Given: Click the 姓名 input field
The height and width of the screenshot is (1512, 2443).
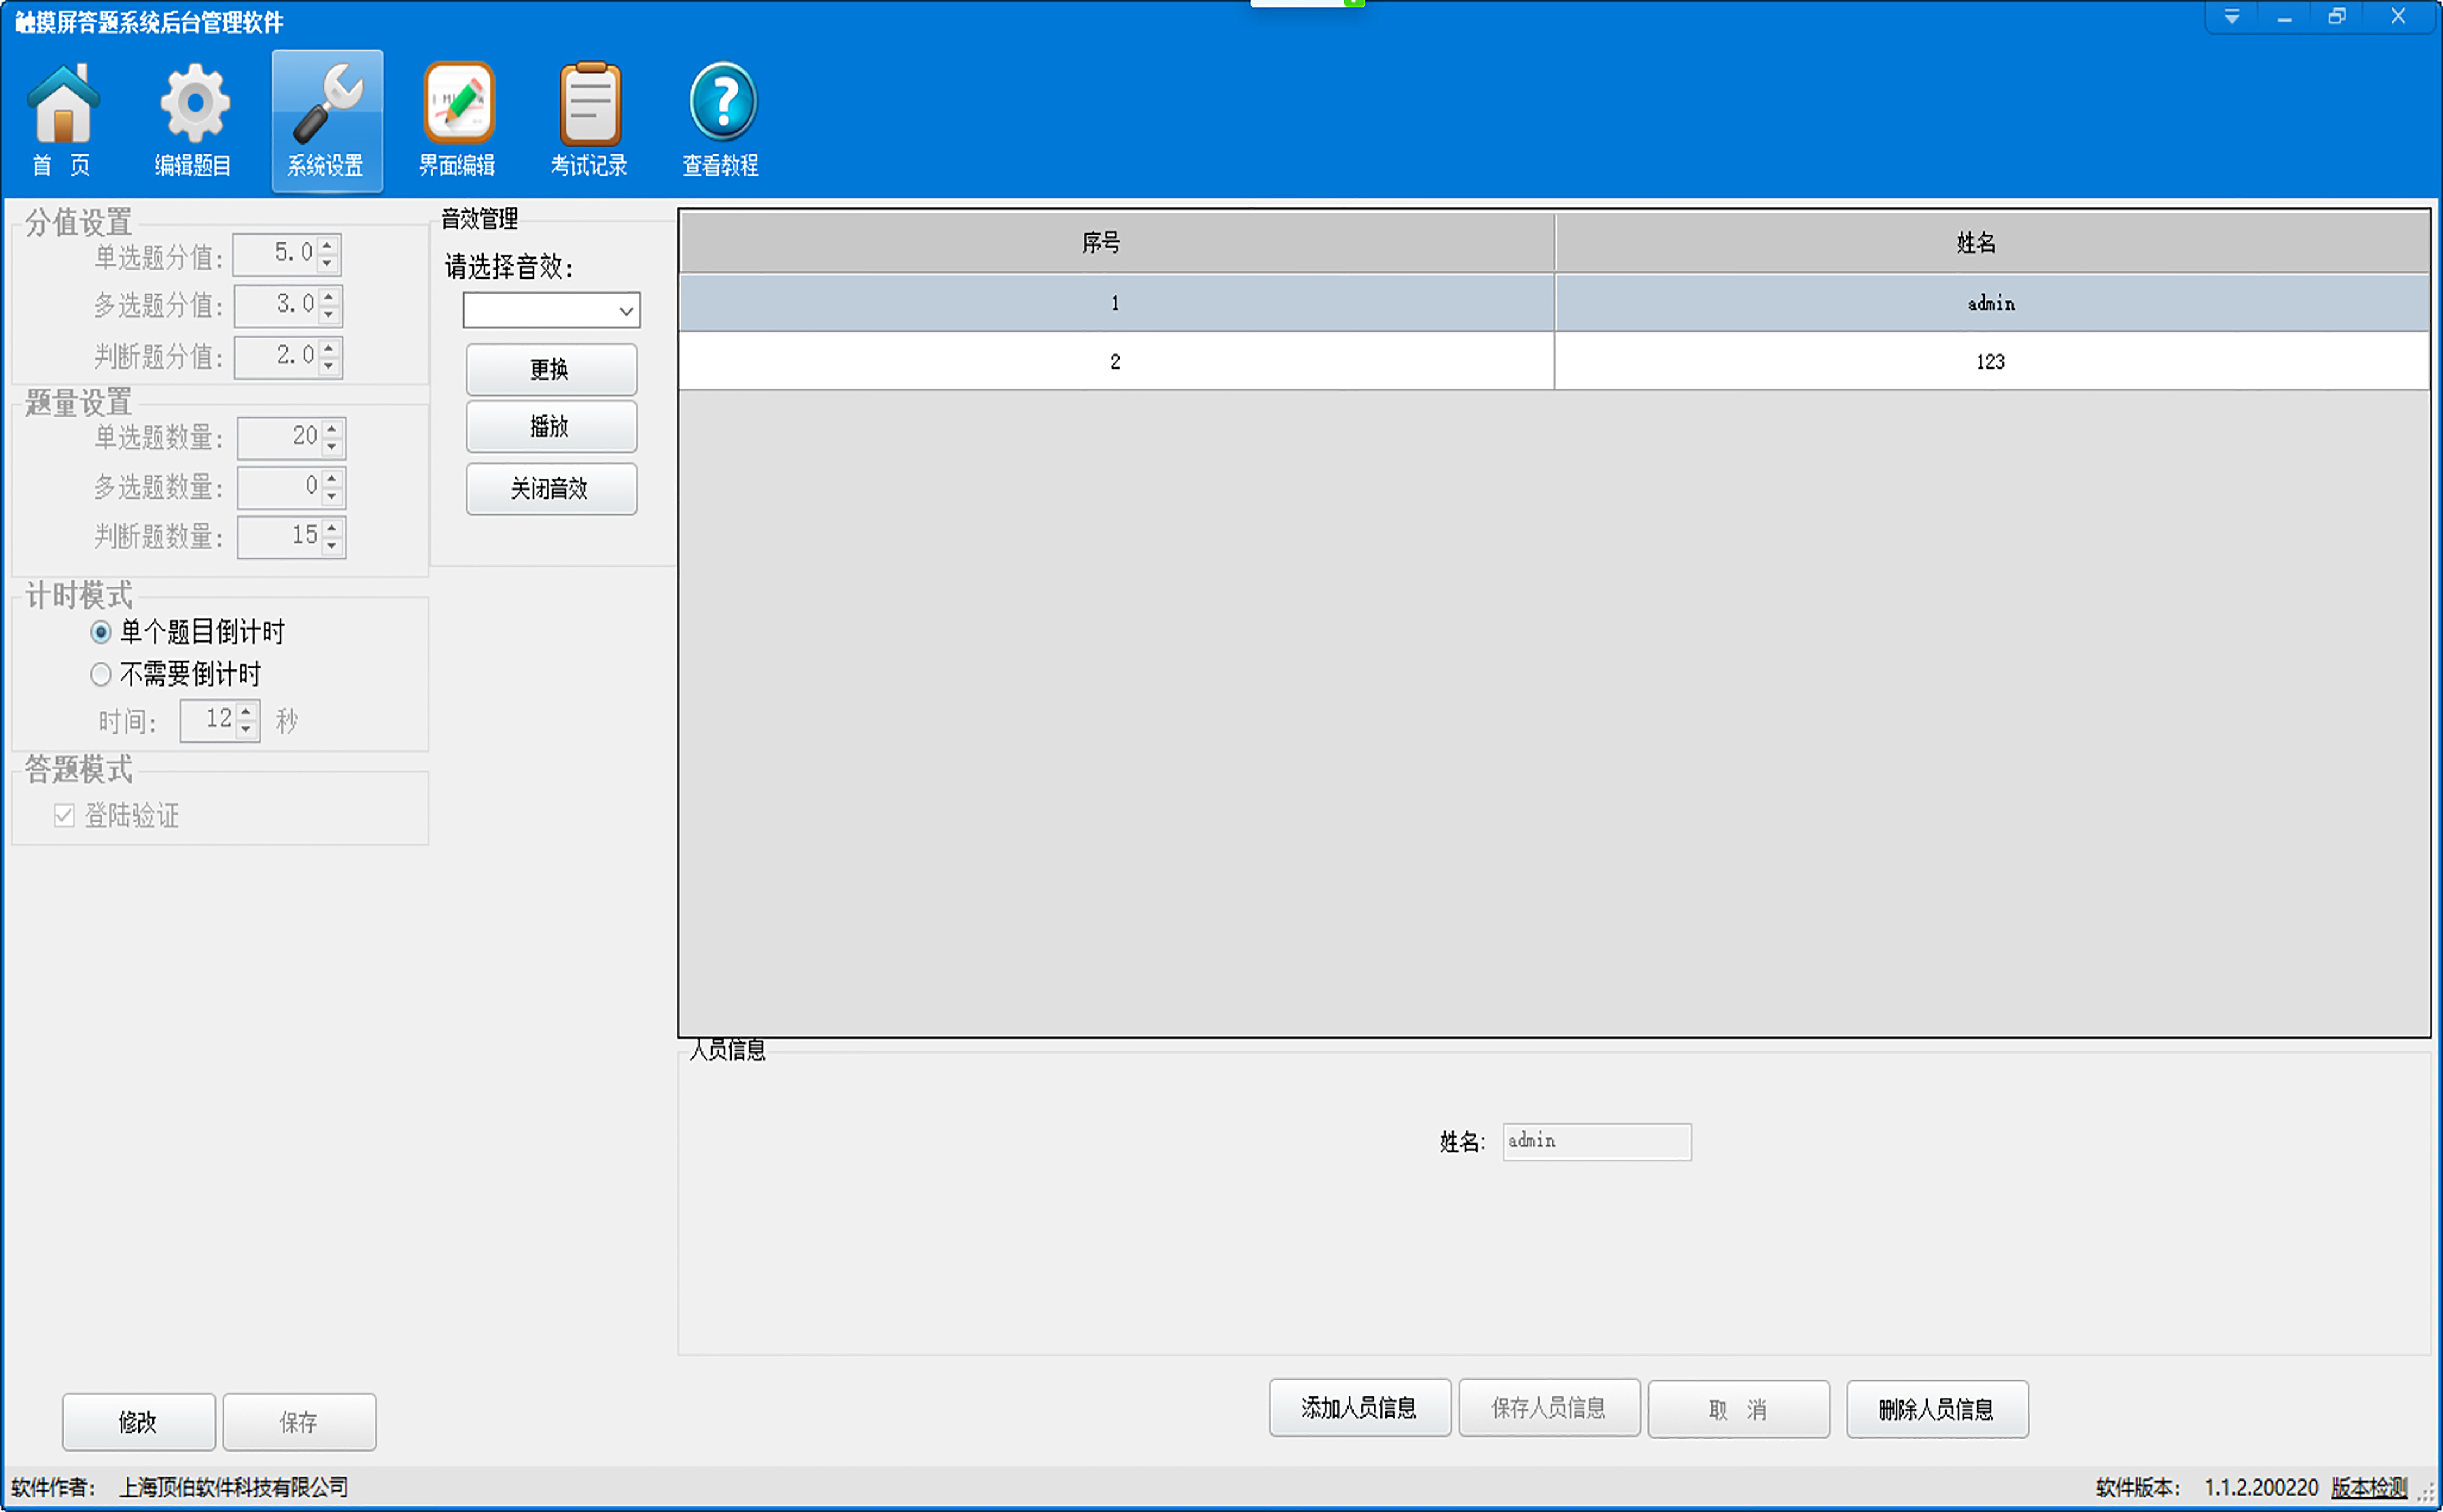Looking at the screenshot, I should pos(1596,1141).
